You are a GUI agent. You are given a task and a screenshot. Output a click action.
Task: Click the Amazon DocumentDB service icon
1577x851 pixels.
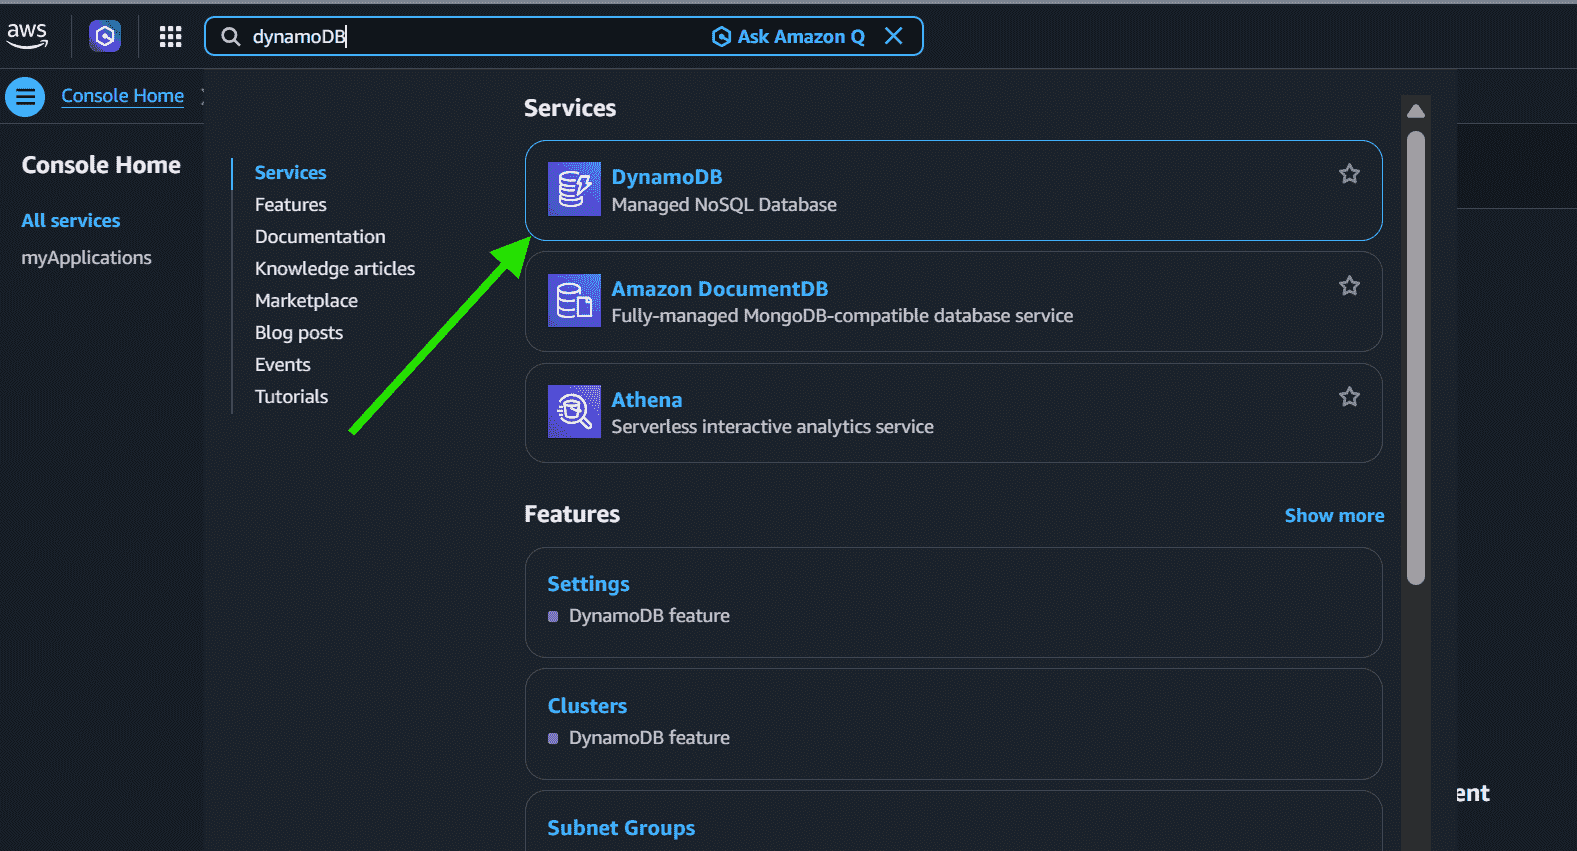point(574,300)
